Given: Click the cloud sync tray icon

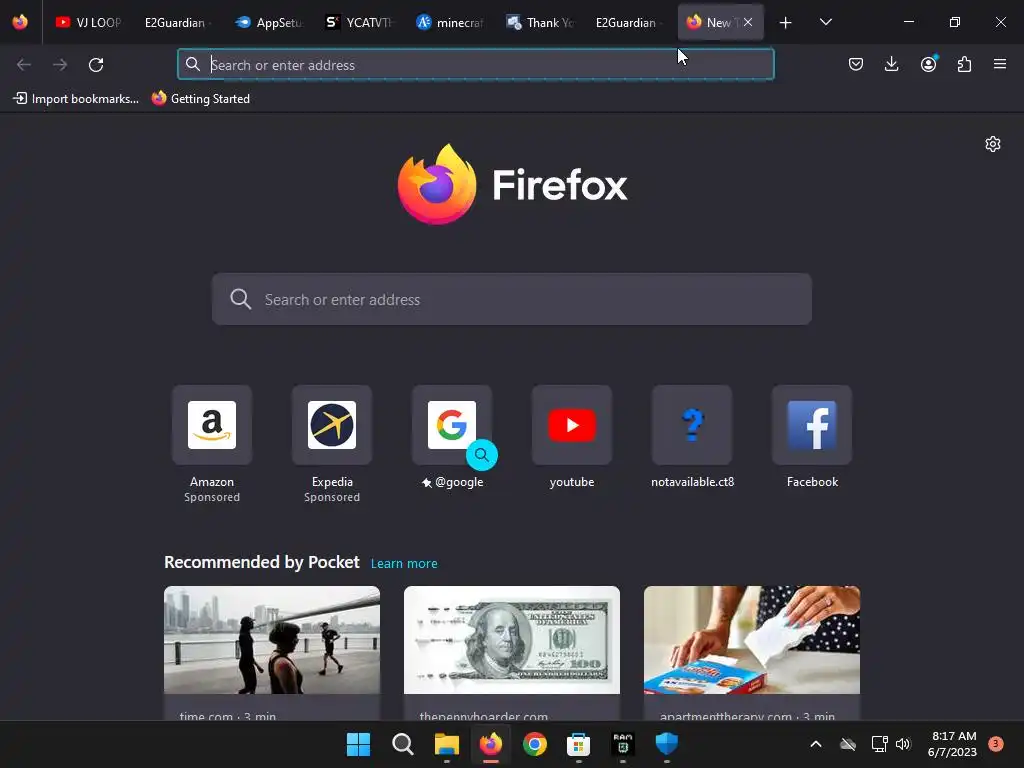Looking at the screenshot, I should click(848, 744).
